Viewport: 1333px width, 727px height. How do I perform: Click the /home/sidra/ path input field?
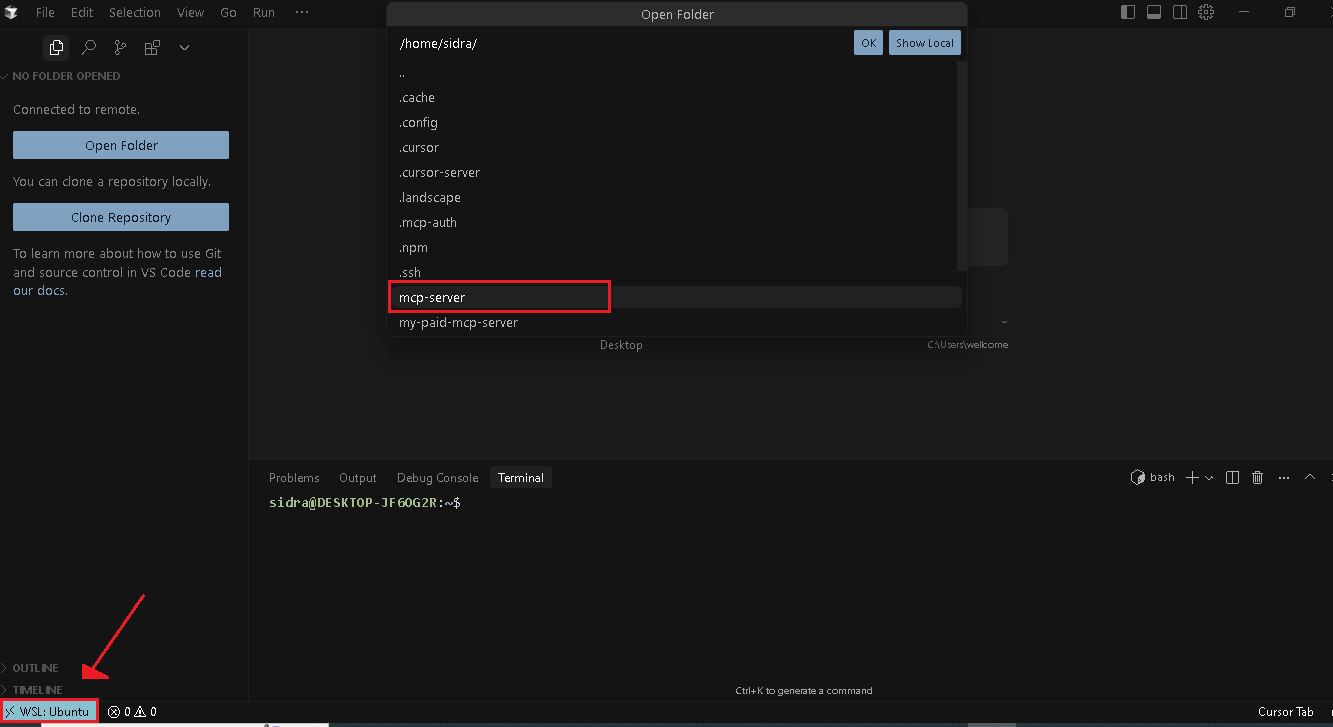coord(620,44)
